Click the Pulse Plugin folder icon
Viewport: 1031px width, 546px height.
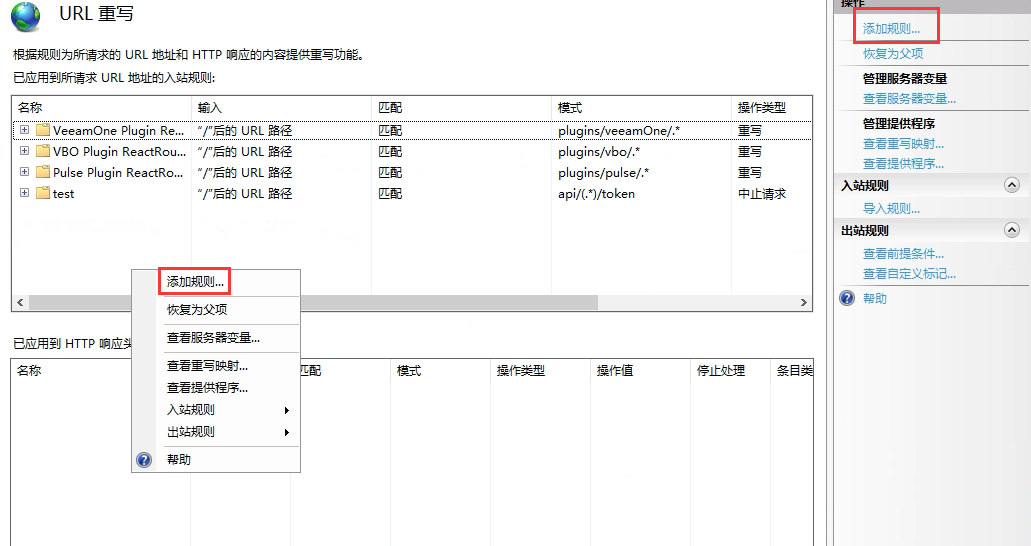point(43,172)
